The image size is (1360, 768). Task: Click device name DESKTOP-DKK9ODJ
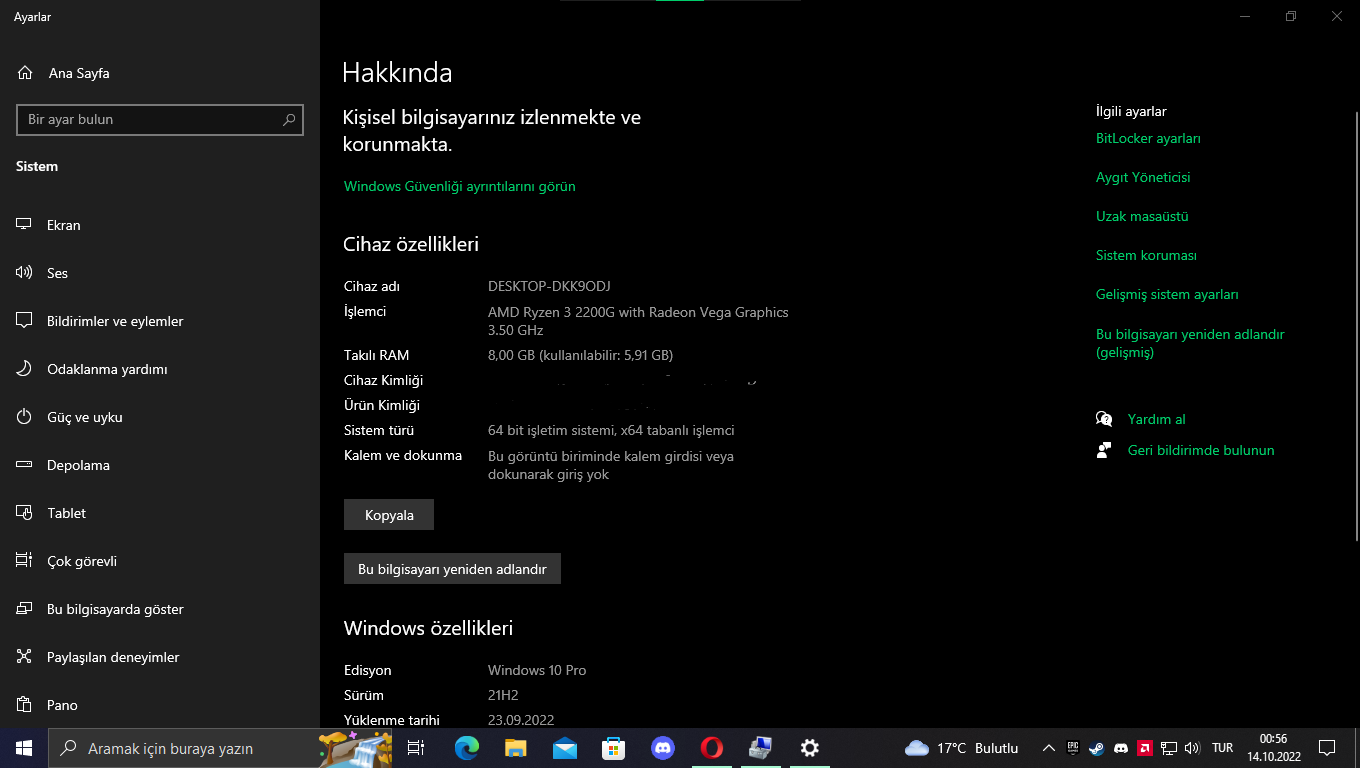pos(549,286)
